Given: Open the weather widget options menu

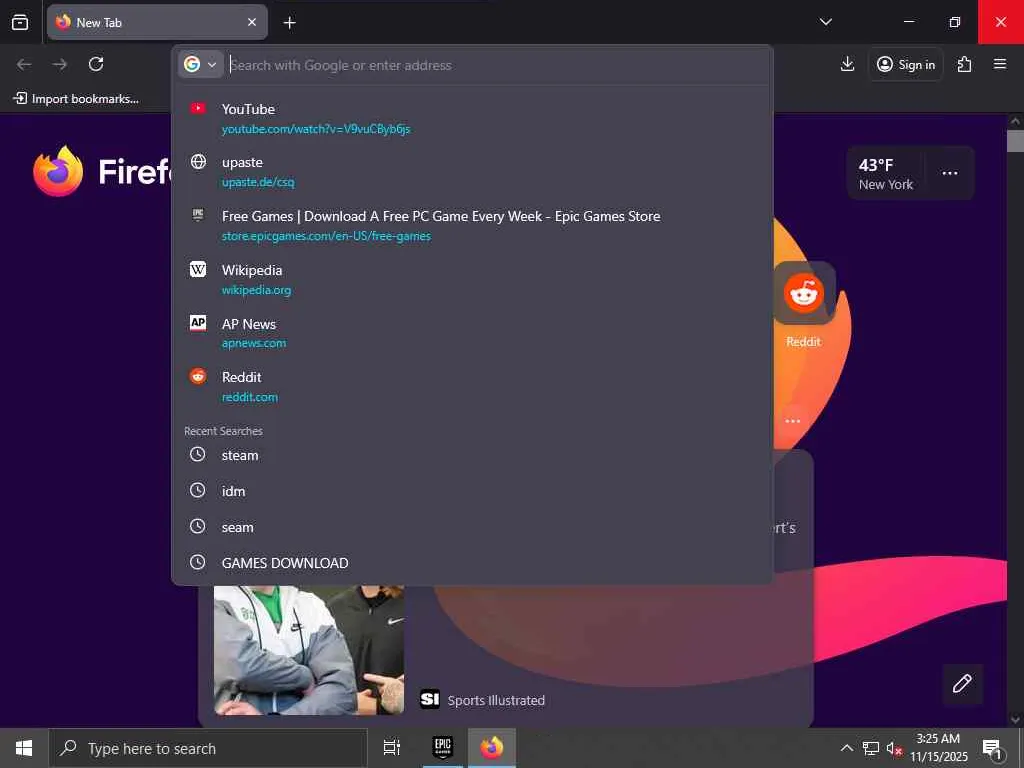Looking at the screenshot, I should point(950,173).
